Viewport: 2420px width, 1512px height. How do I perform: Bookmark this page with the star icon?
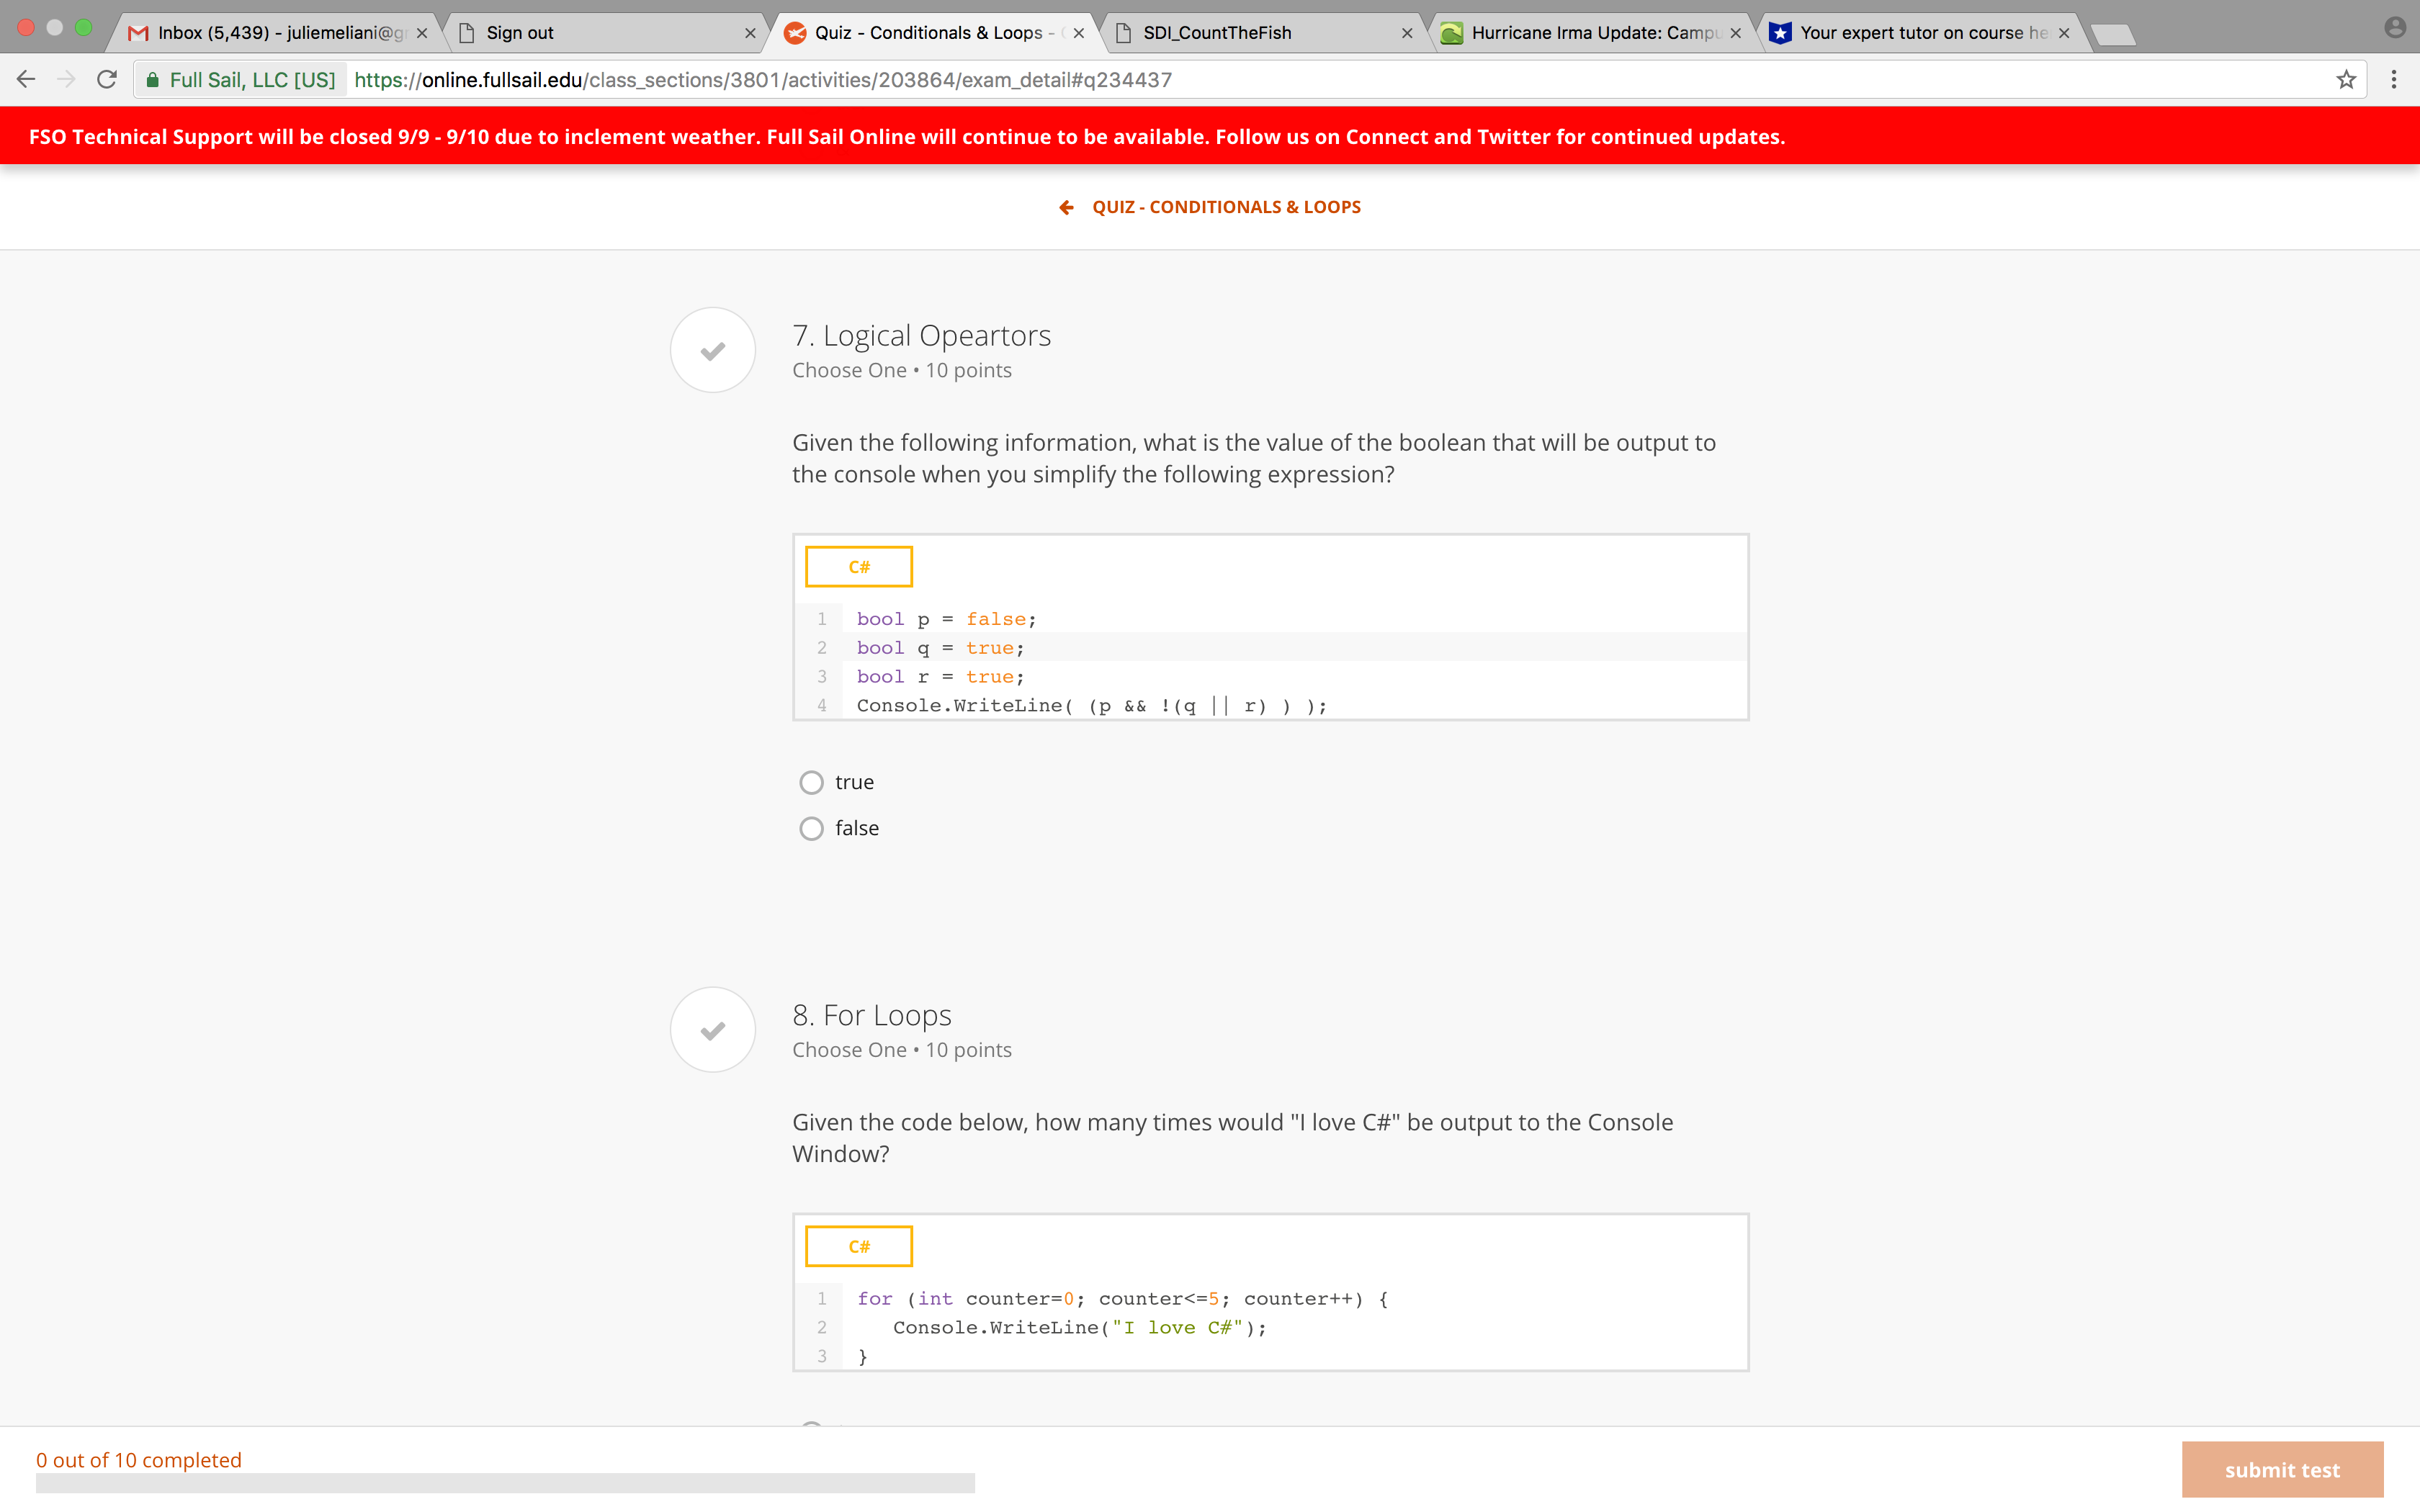pos(2346,80)
